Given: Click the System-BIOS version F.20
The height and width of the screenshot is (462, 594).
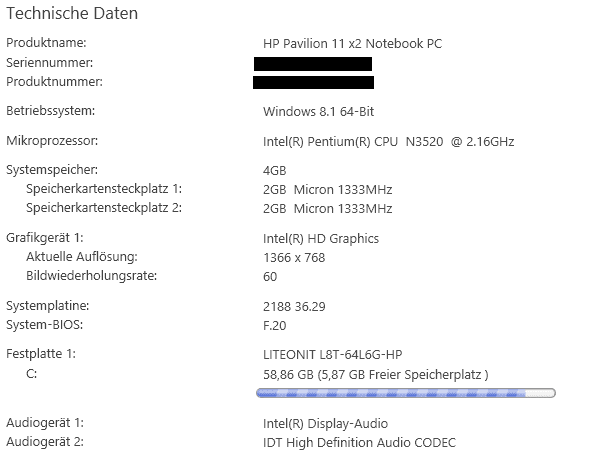Looking at the screenshot, I should [274, 326].
